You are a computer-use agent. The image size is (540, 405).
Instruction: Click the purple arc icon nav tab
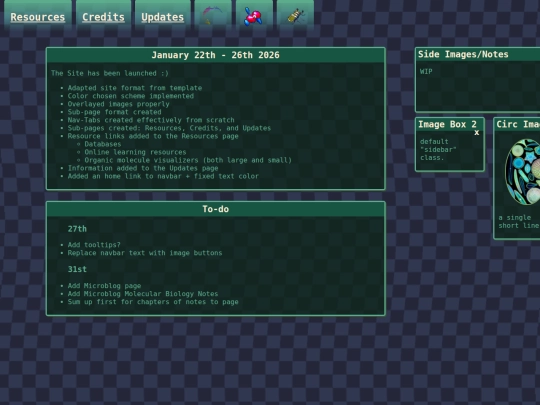(x=213, y=16)
